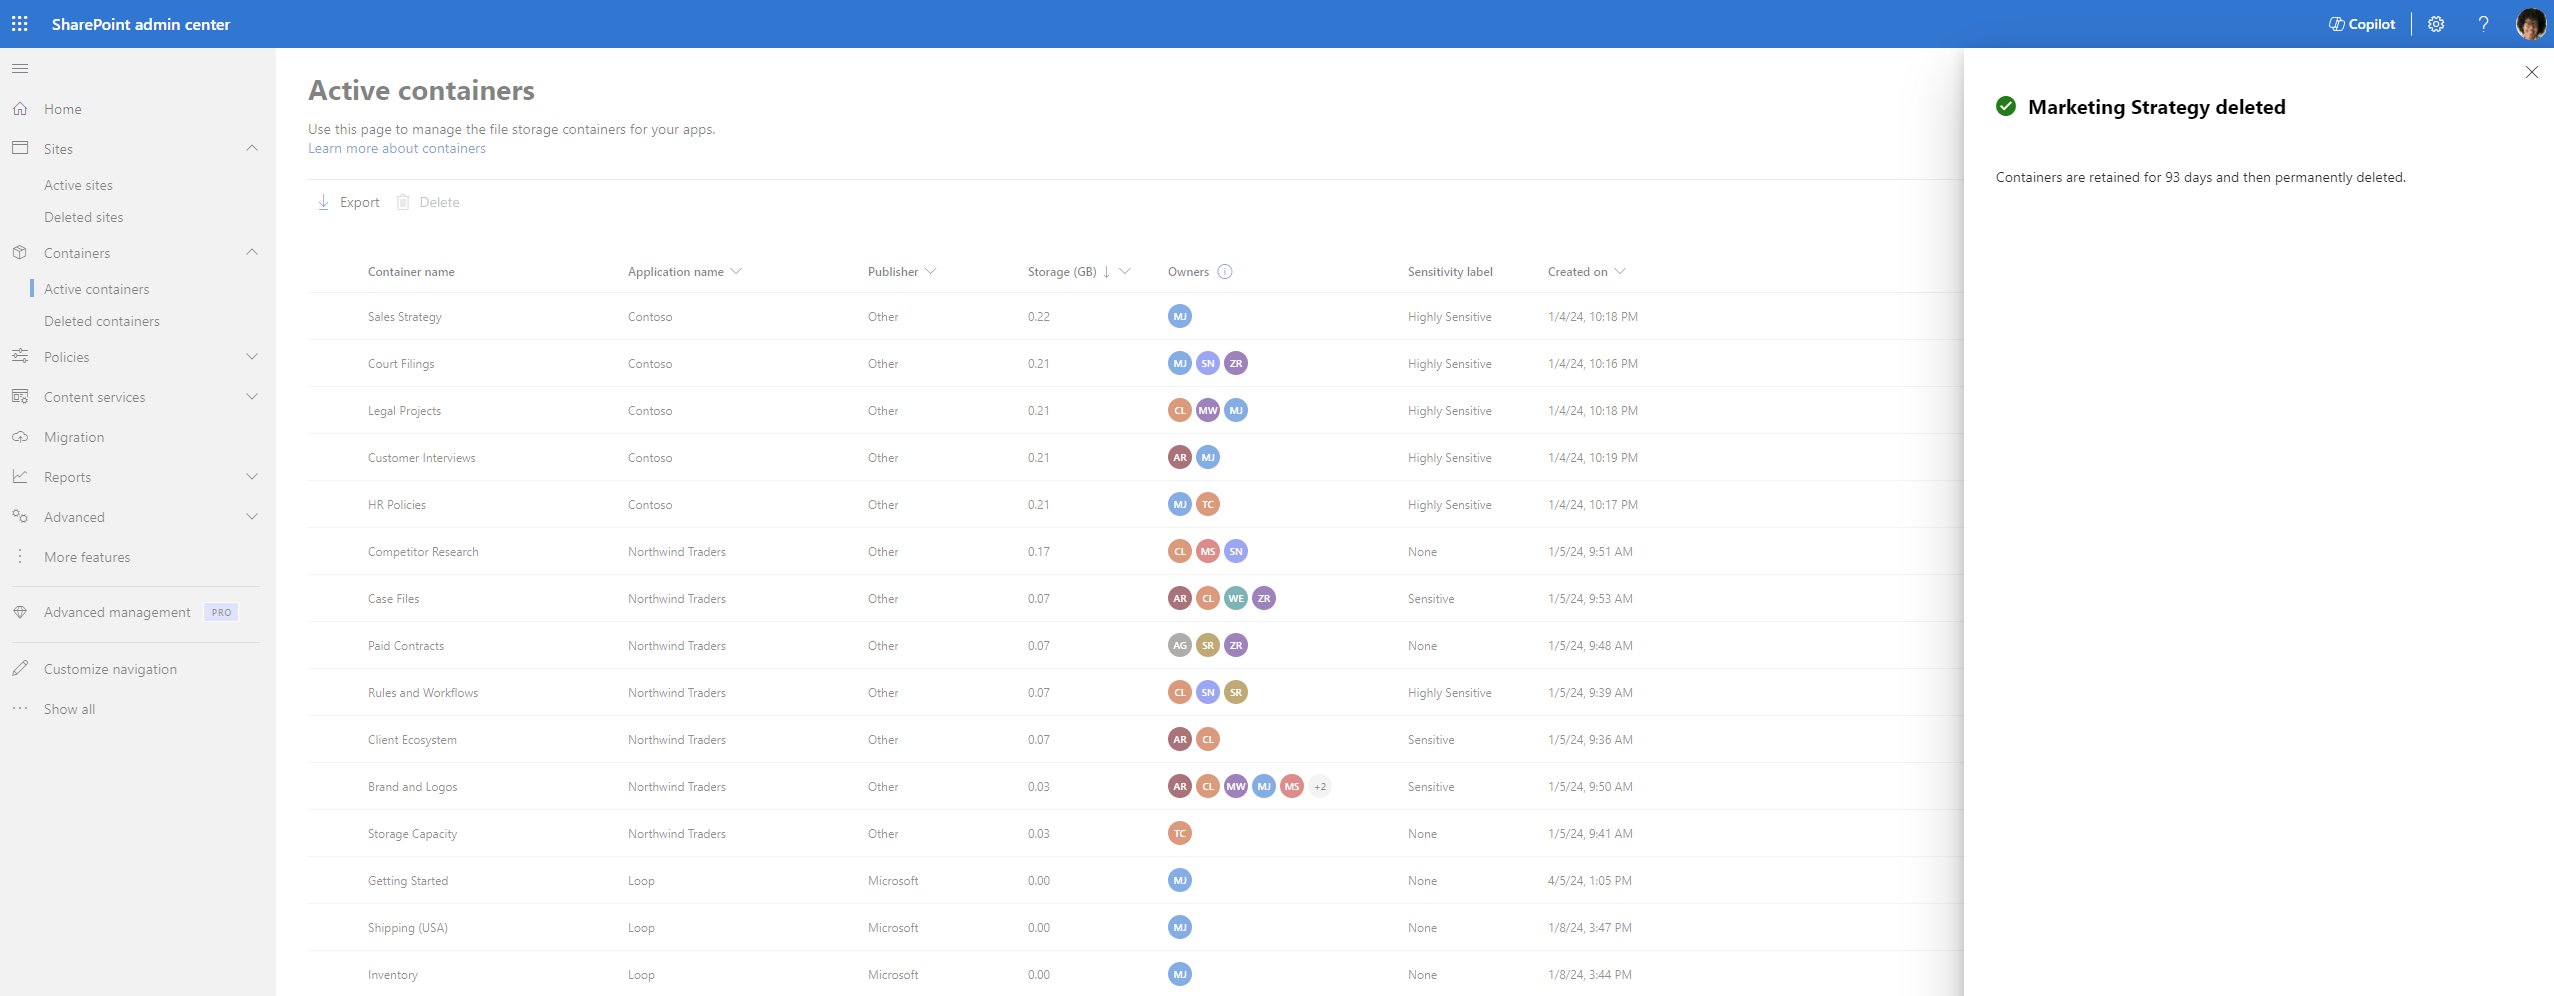This screenshot has width=2554, height=996.
Task: Click the TC owner avatar for Storage Capacity
Action: tap(1180, 834)
